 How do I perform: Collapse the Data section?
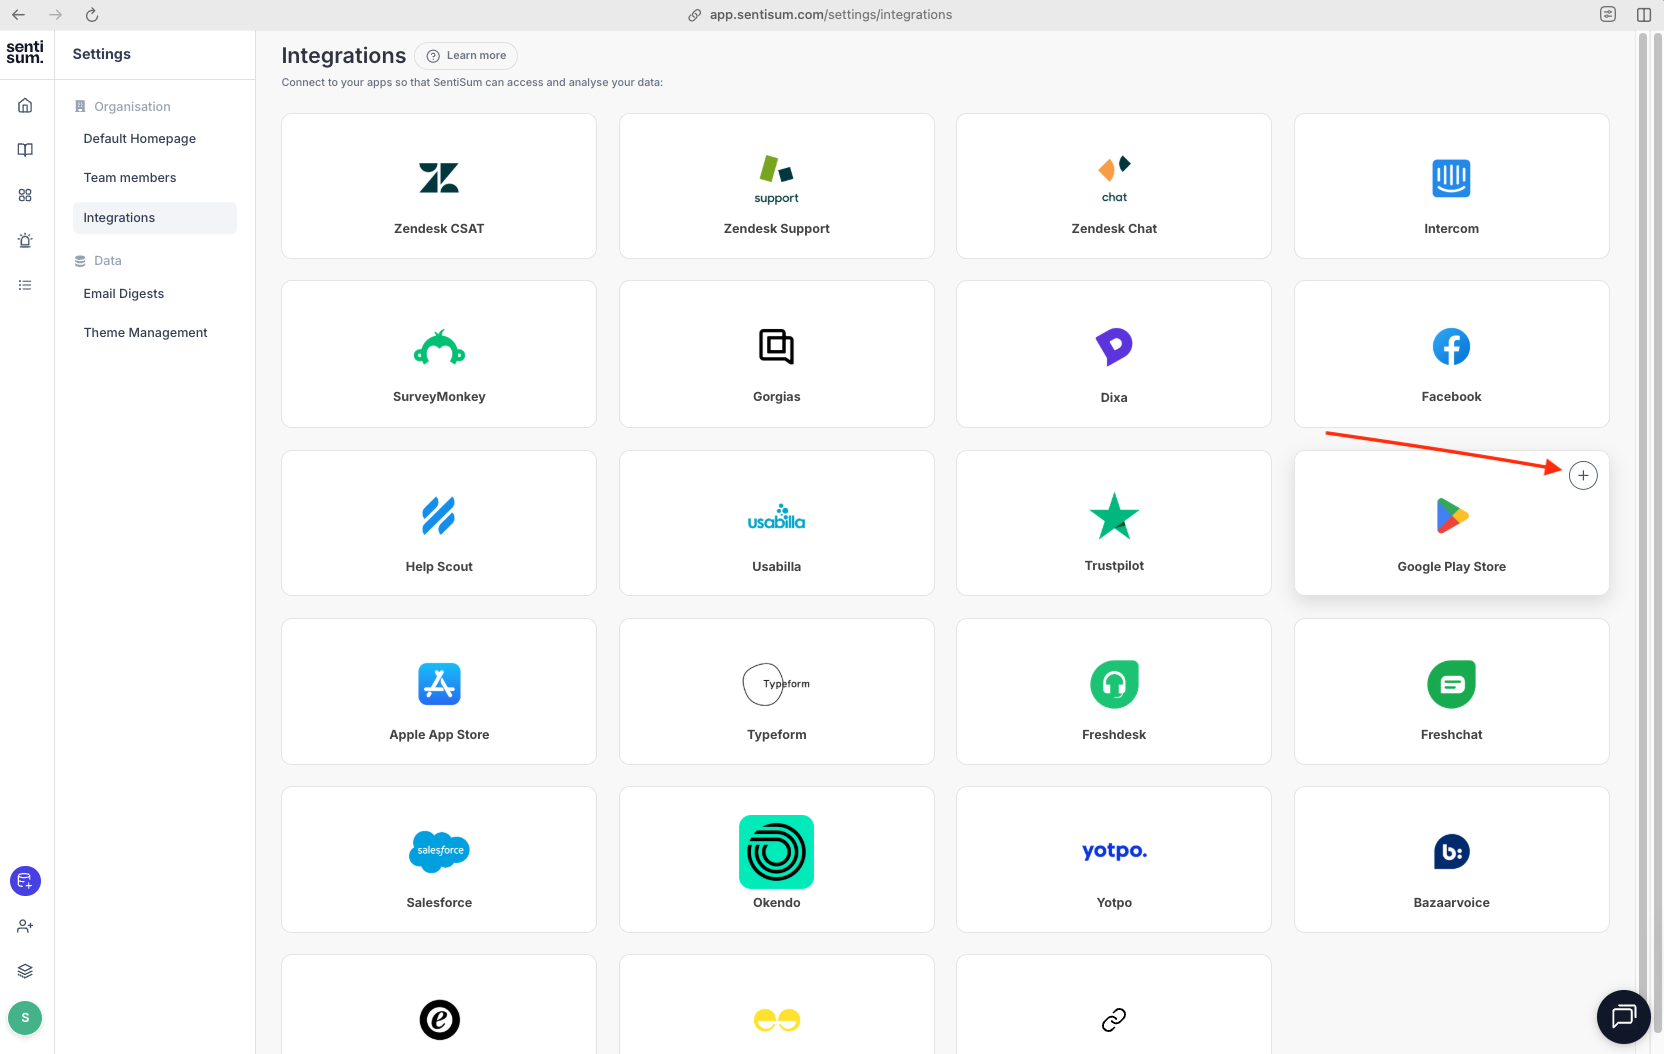pos(107,260)
